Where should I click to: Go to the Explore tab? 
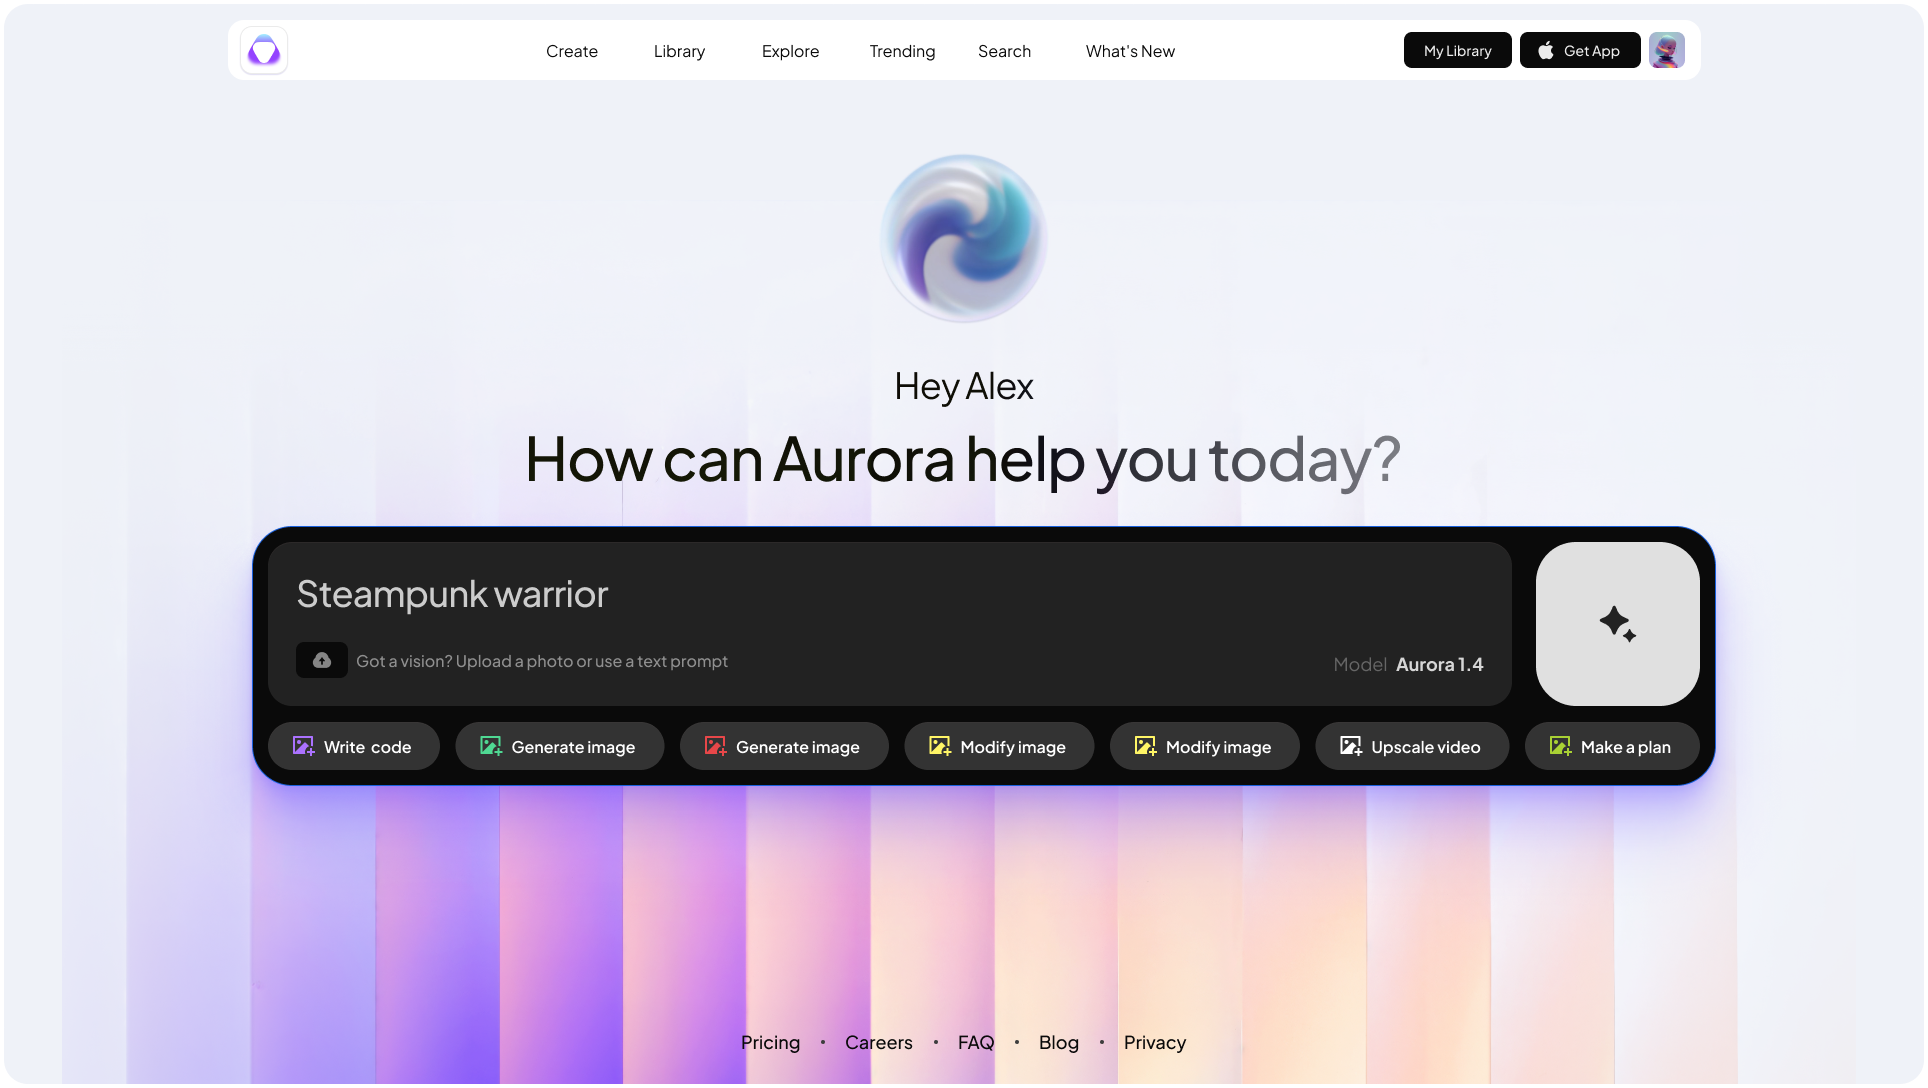(x=790, y=51)
